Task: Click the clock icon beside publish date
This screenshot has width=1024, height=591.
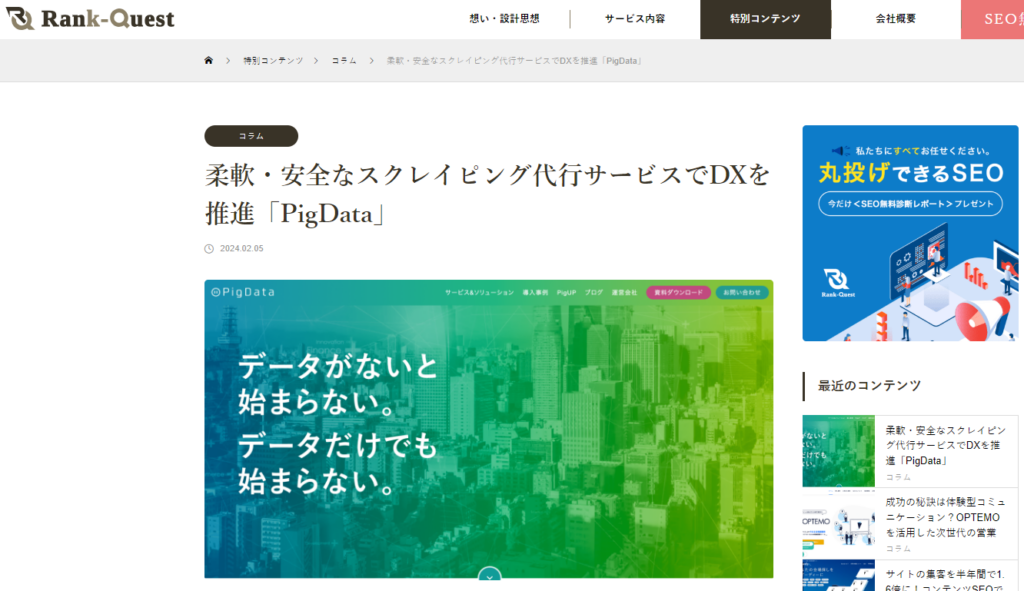Action: coord(209,249)
